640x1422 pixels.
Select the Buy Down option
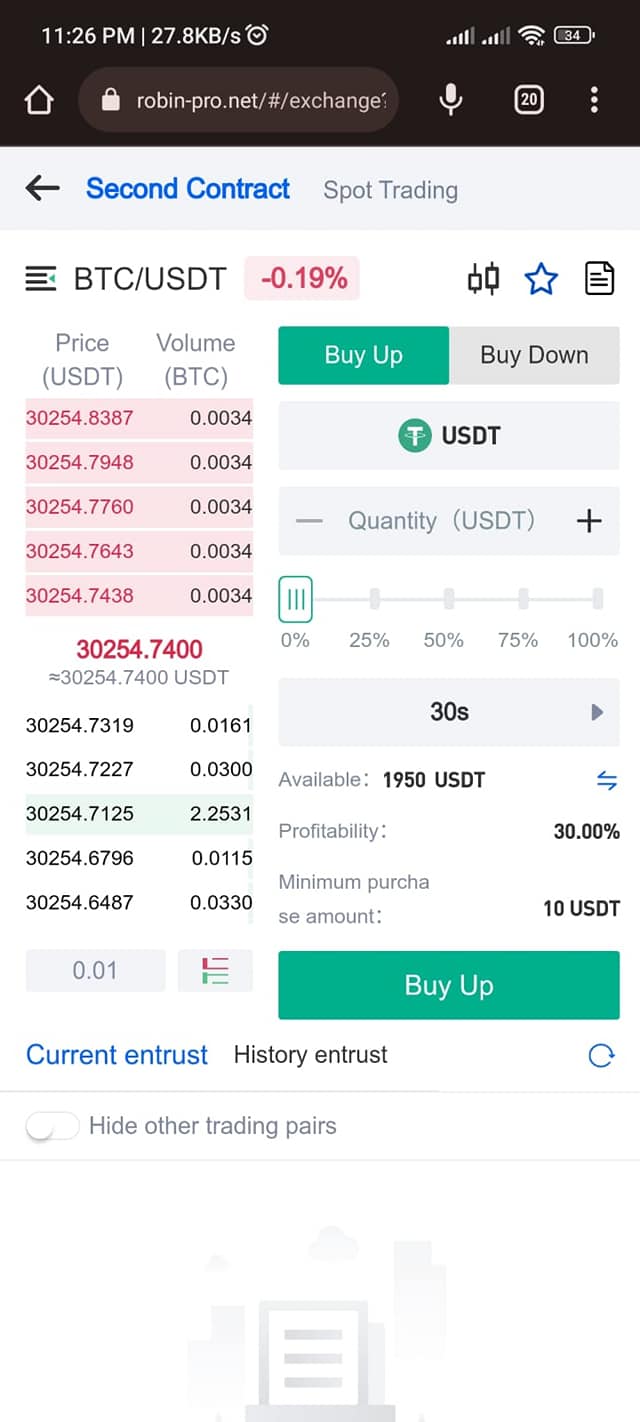pos(534,355)
